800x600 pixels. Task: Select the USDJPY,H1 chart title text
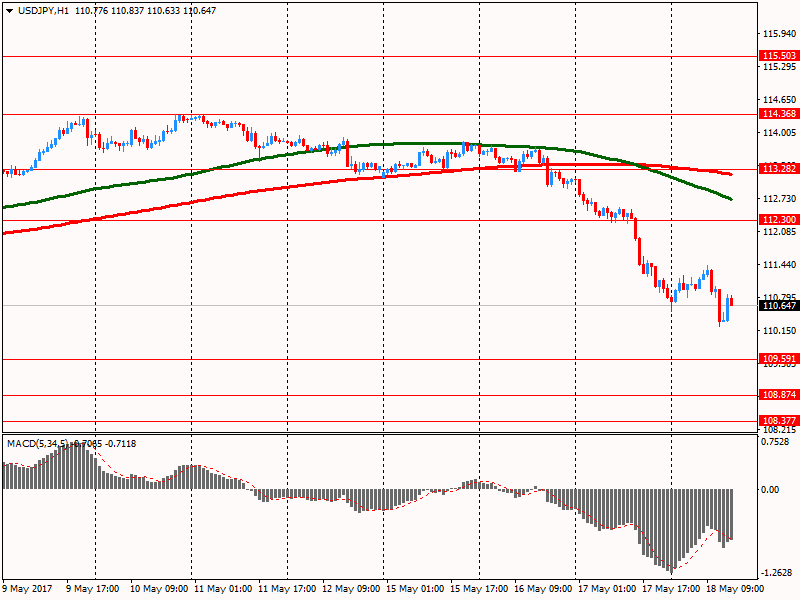[x=43, y=11]
